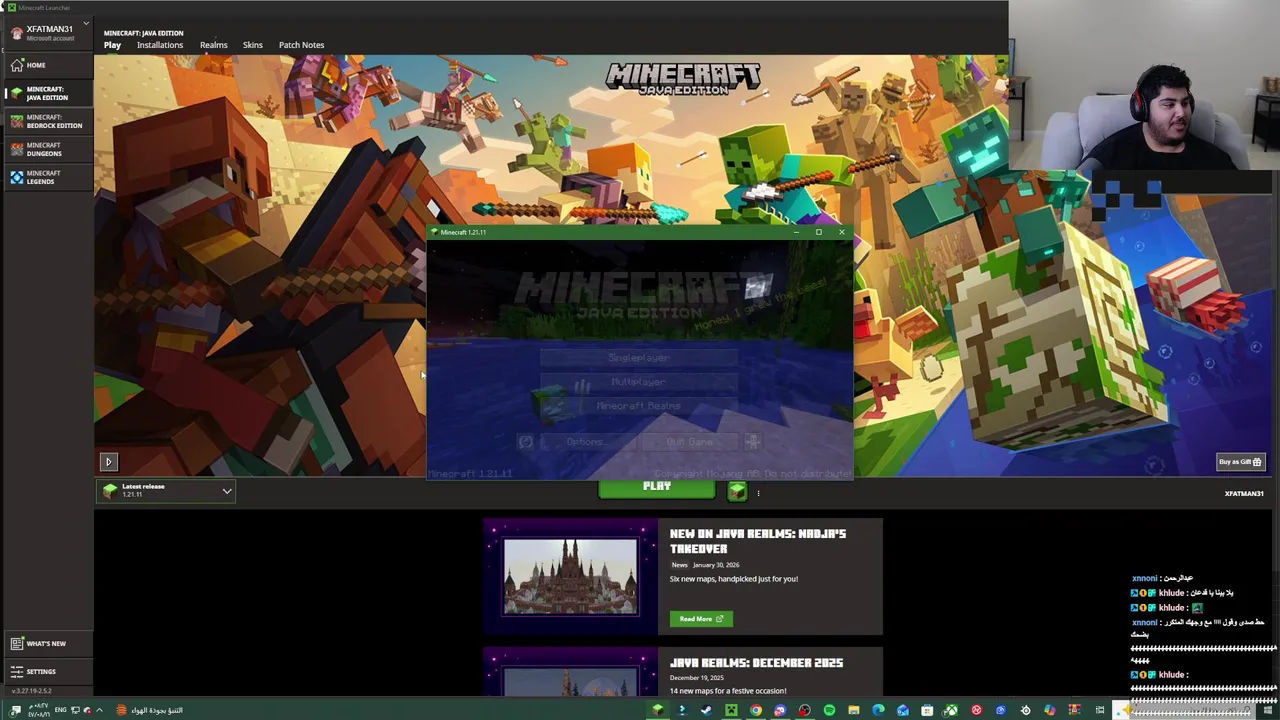Open the Java Realms: December 2025 headline
Viewport: 1280px width, 720px height.
756,663
